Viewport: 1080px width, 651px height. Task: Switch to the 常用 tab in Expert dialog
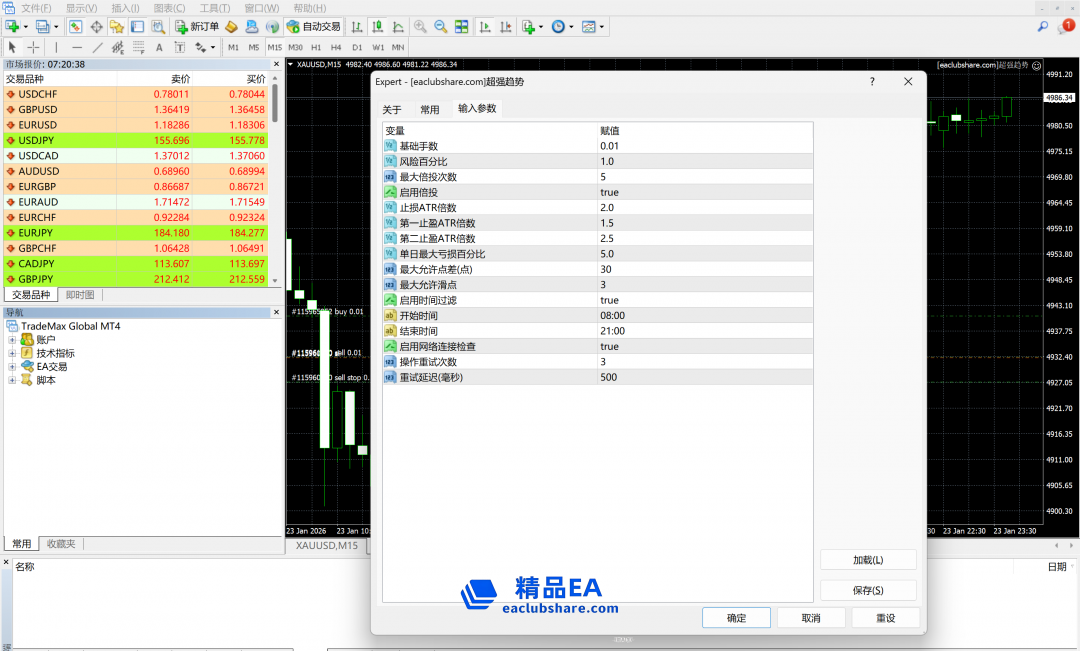pyautogui.click(x=430, y=110)
